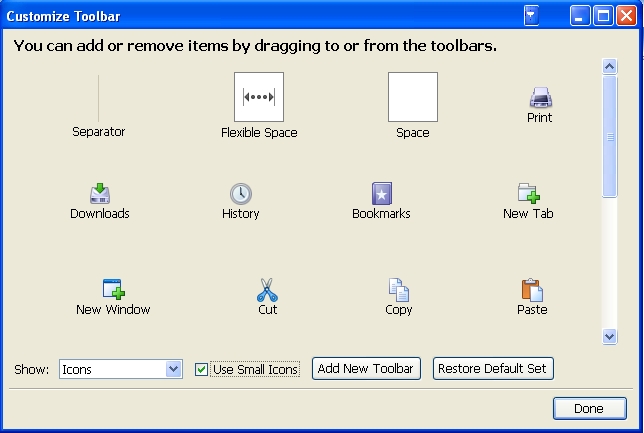Click the 'Downloads' label text

tap(100, 214)
